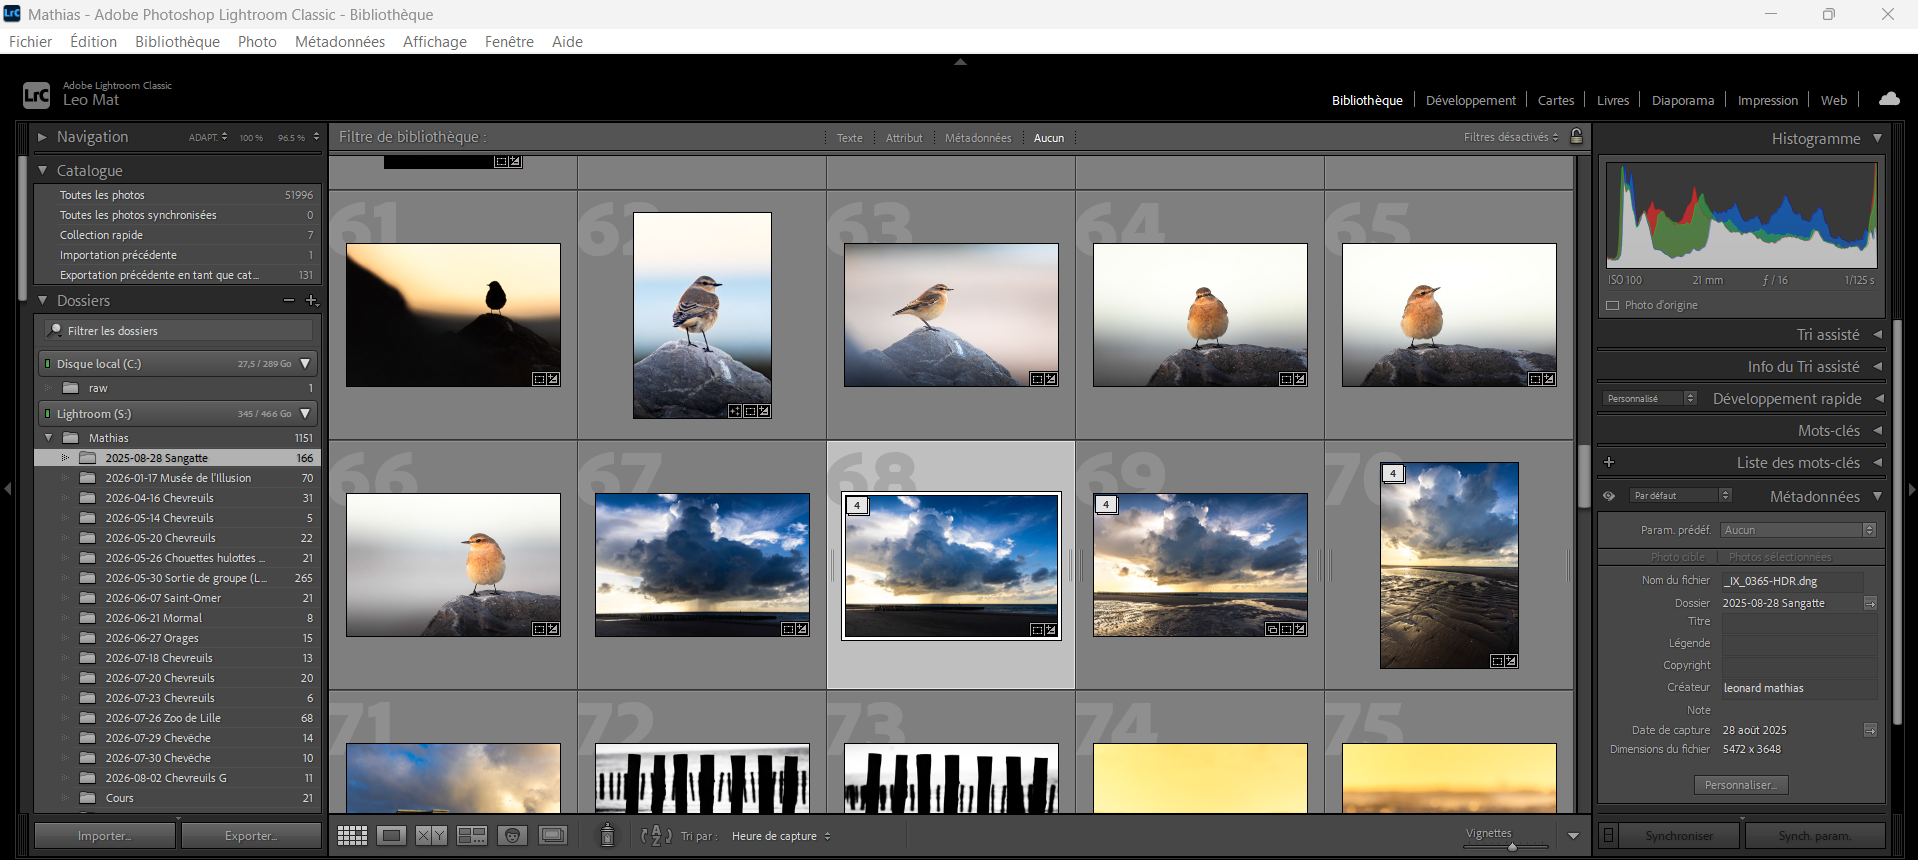Open Lightroom Classic Lrc logo
This screenshot has height=860, width=1918.
36,95
